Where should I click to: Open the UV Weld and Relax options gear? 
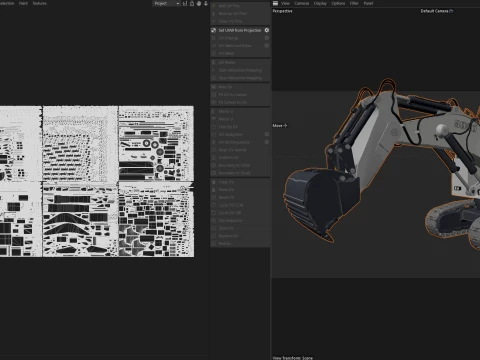[x=267, y=45]
